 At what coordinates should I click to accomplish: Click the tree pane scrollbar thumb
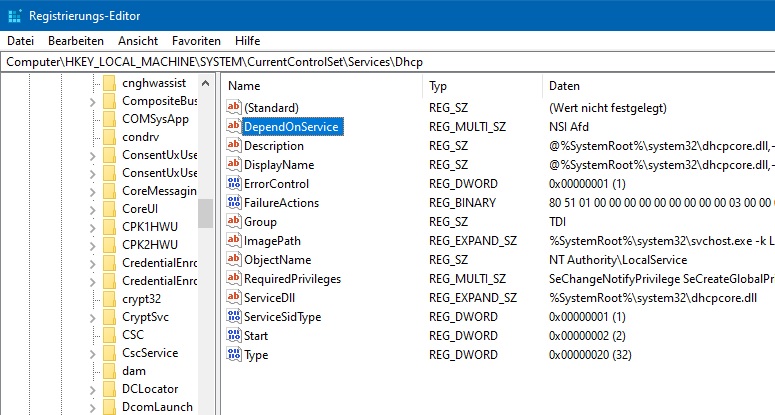click(206, 213)
